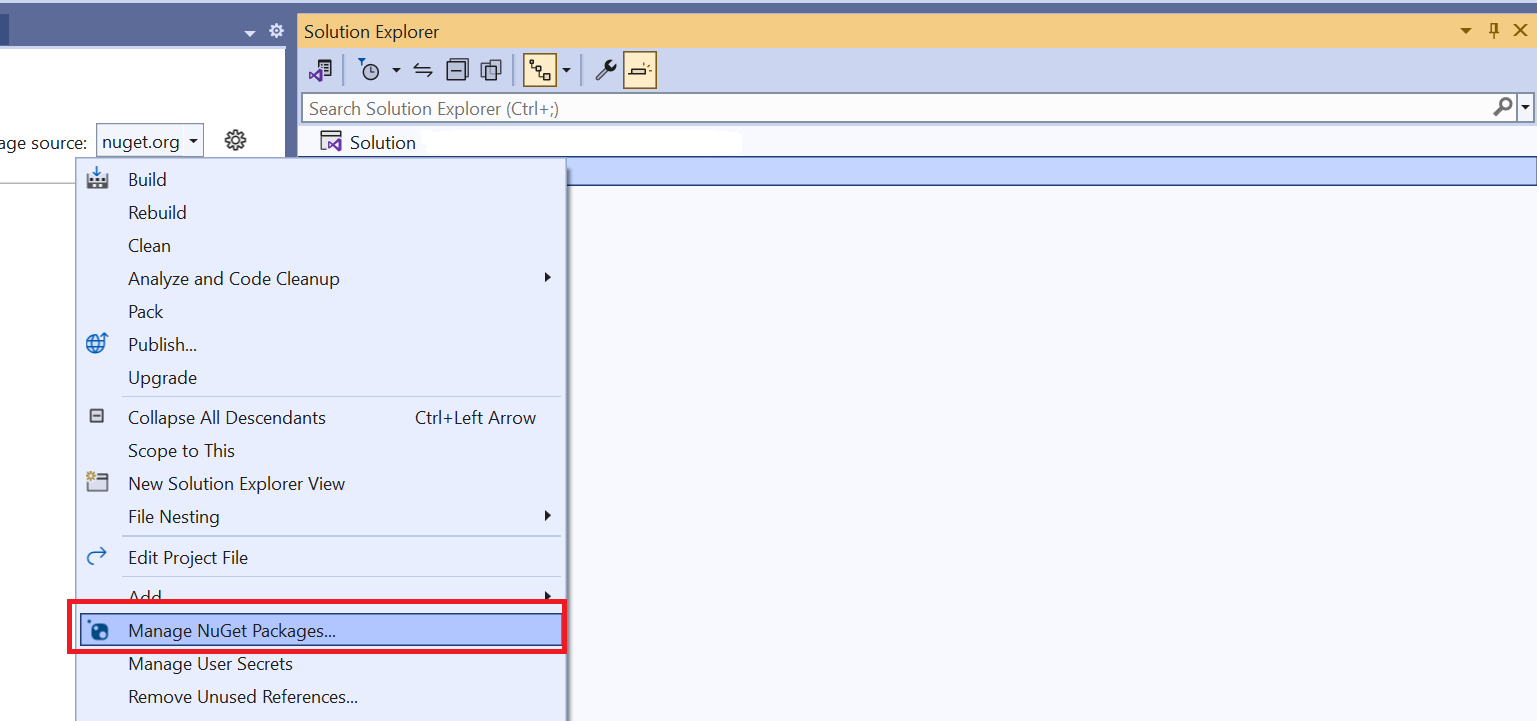The width and height of the screenshot is (1537, 721).
Task: Click the Collapse All icon in toolbar
Action: pyautogui.click(x=457, y=70)
